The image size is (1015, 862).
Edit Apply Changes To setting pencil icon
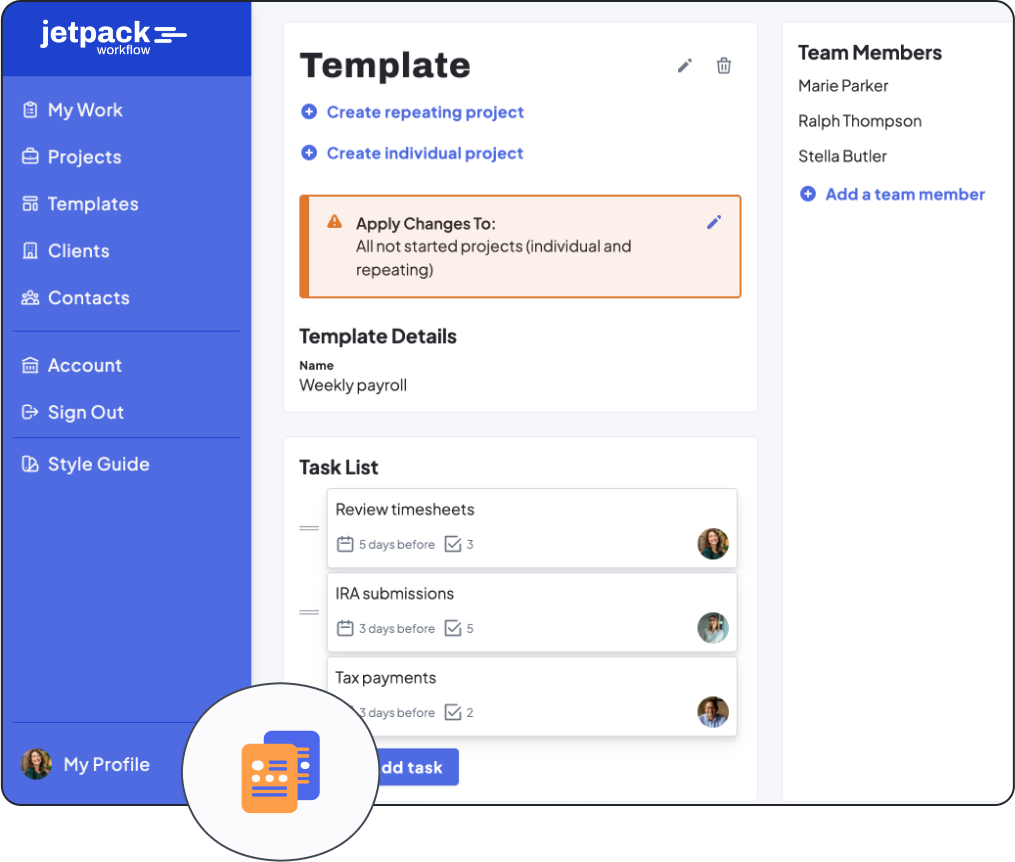714,222
